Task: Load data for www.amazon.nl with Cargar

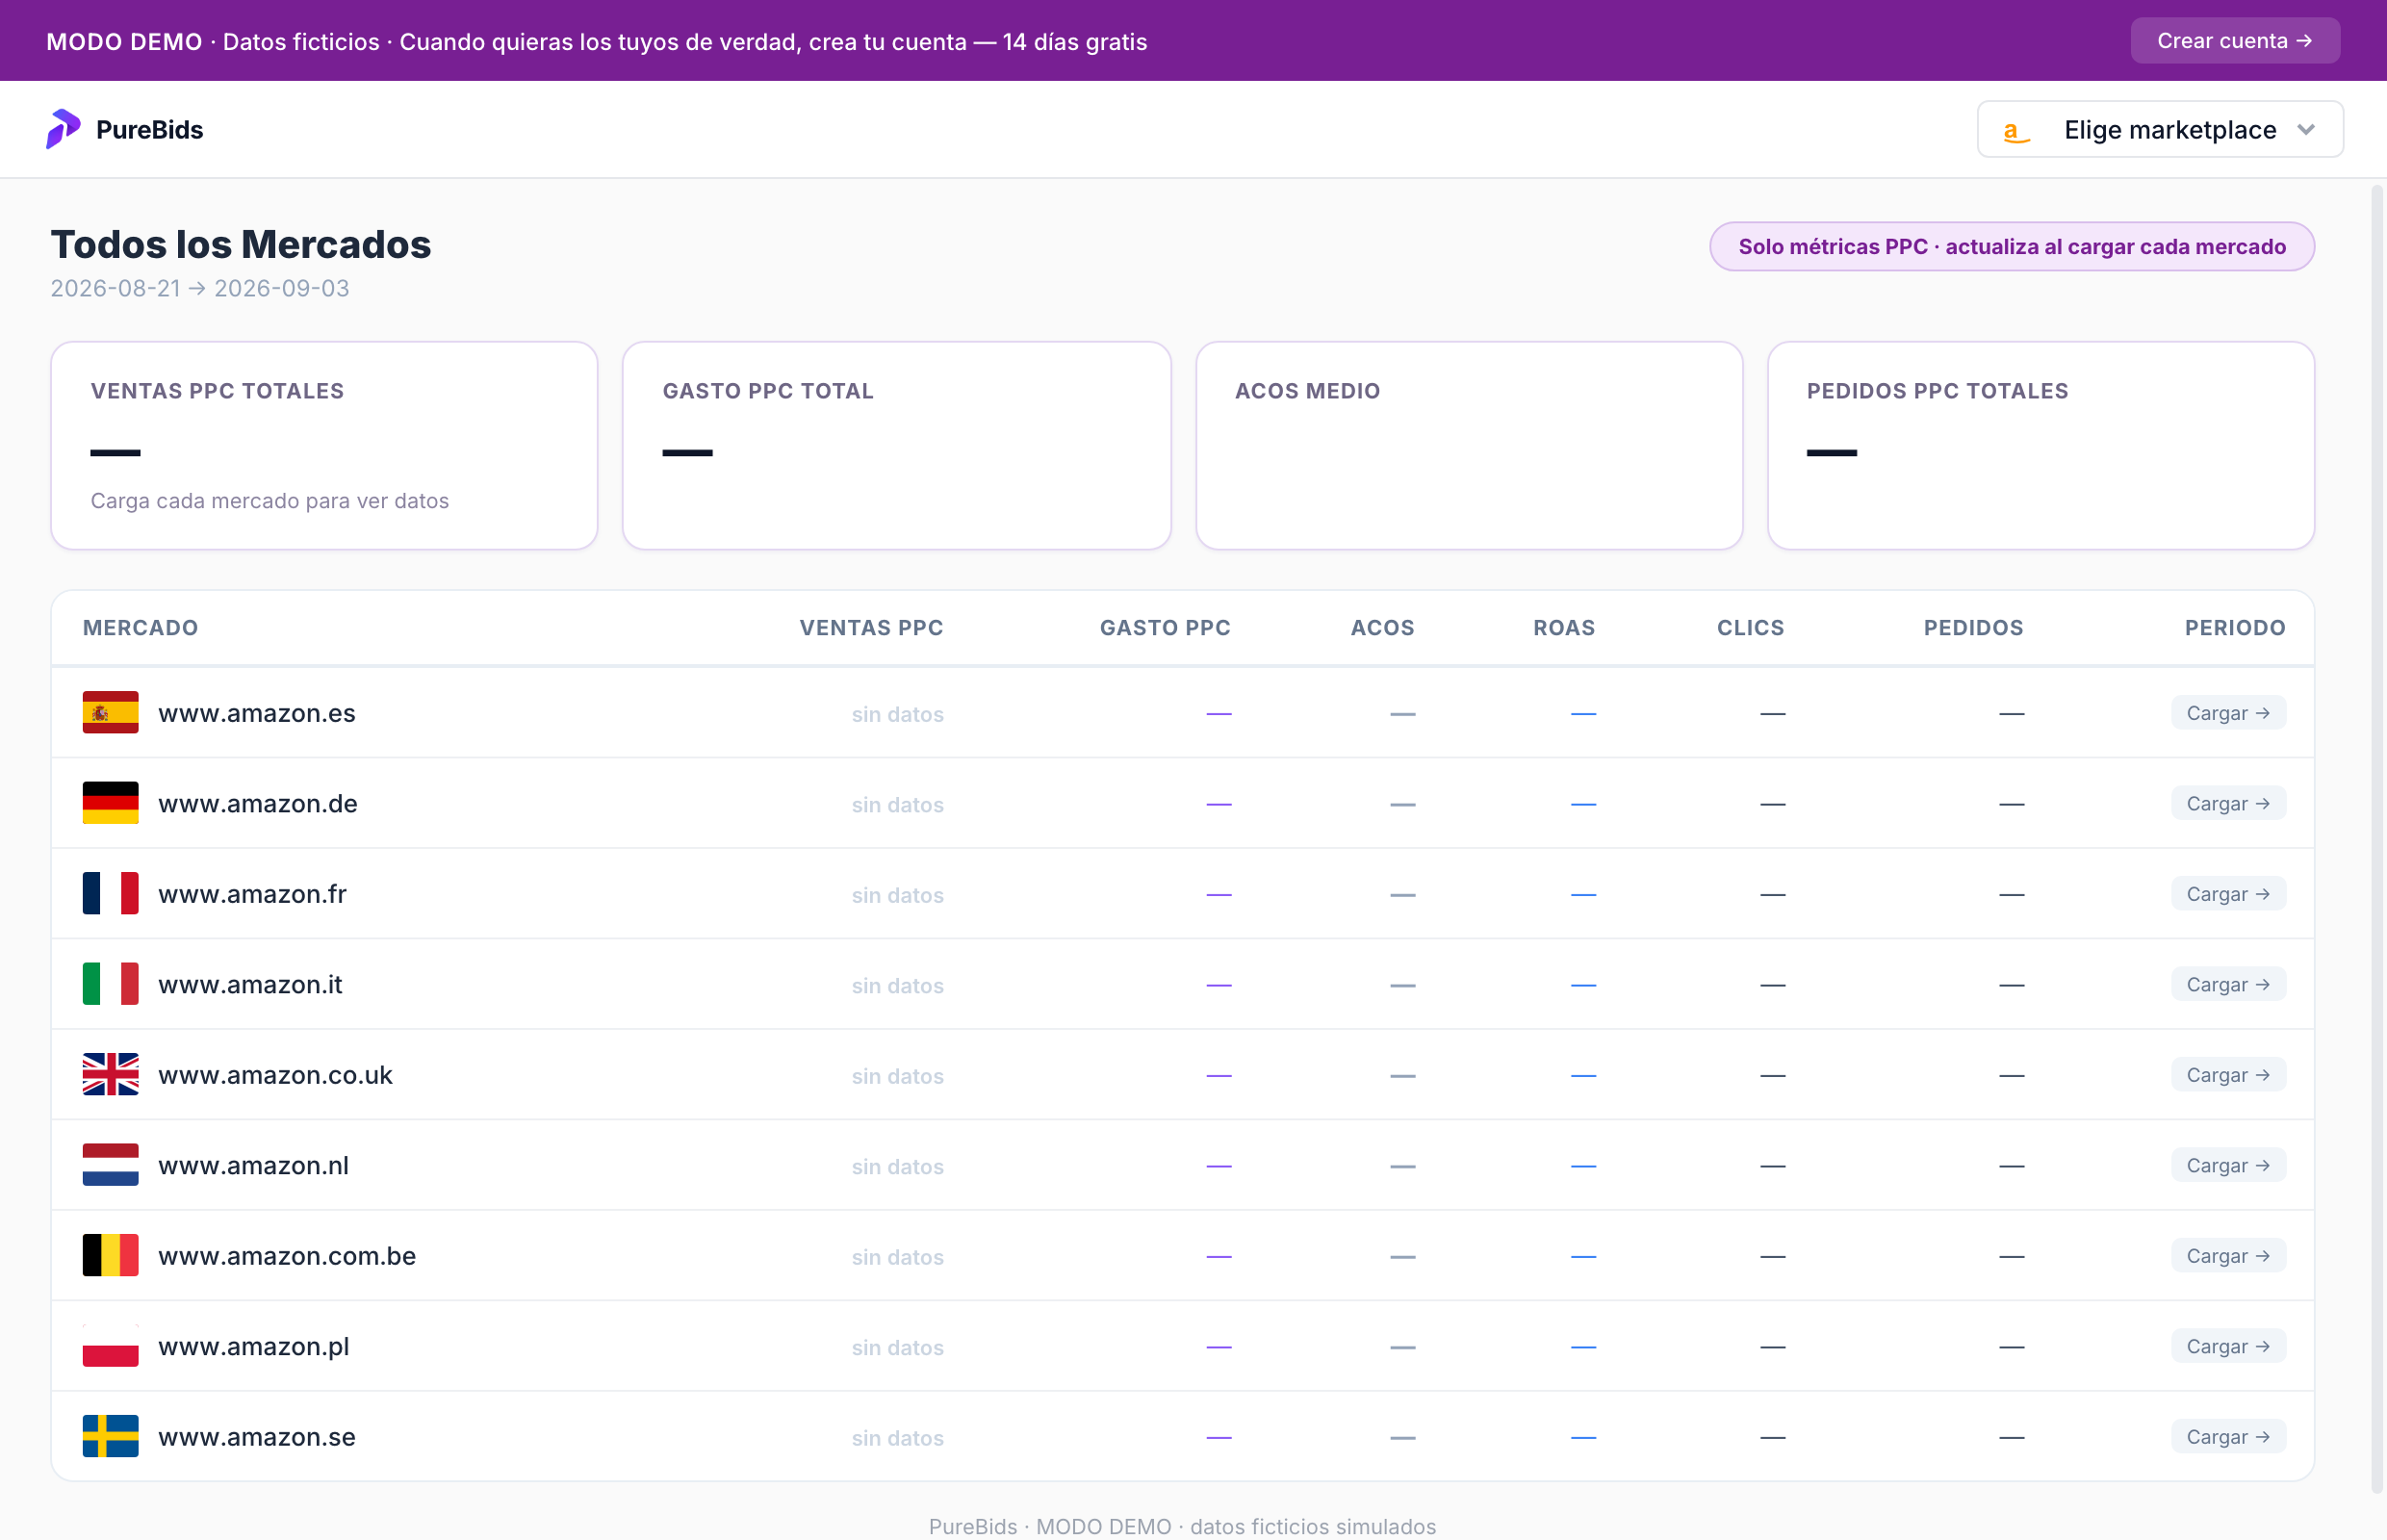Action: 2228,1165
